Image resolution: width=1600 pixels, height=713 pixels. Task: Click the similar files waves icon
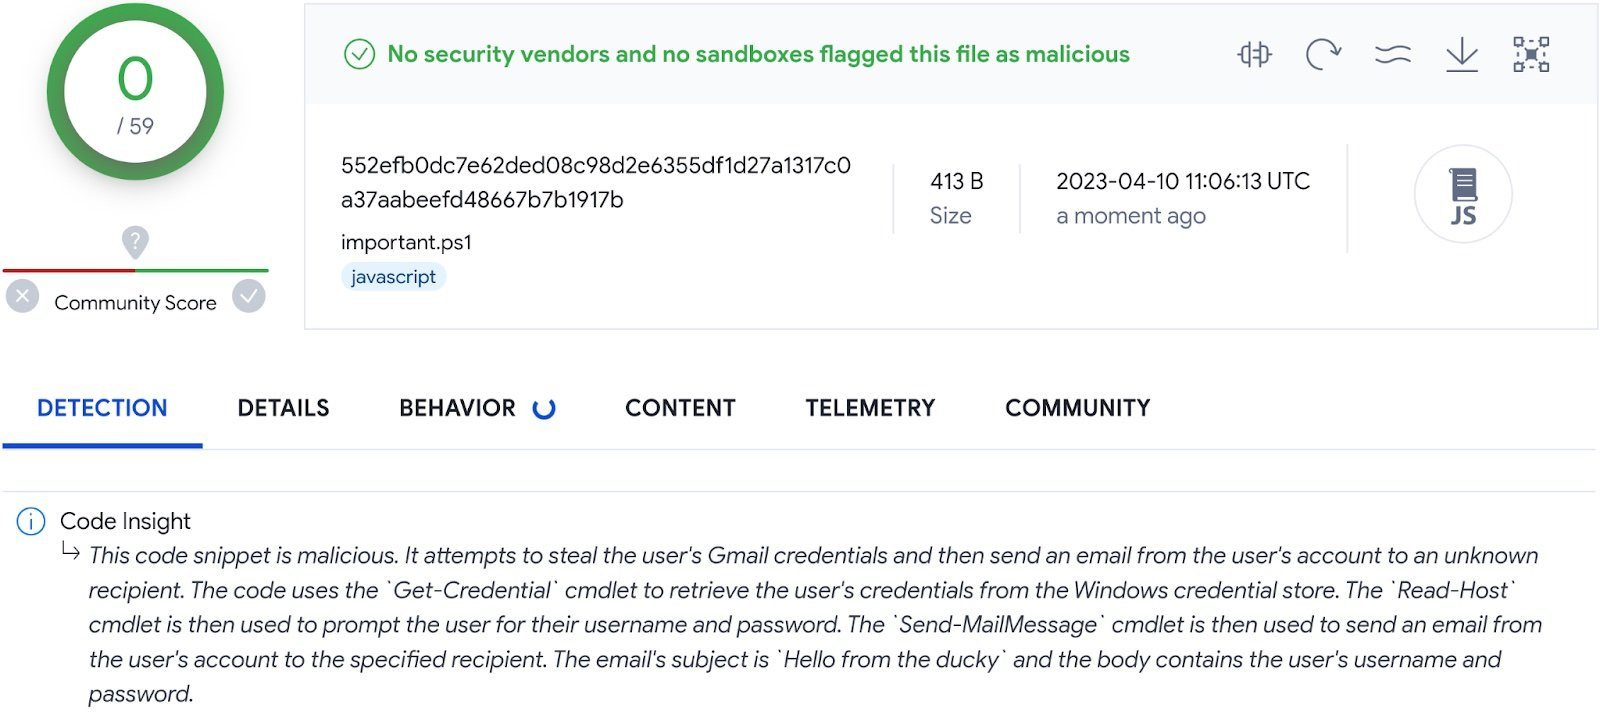tap(1391, 55)
